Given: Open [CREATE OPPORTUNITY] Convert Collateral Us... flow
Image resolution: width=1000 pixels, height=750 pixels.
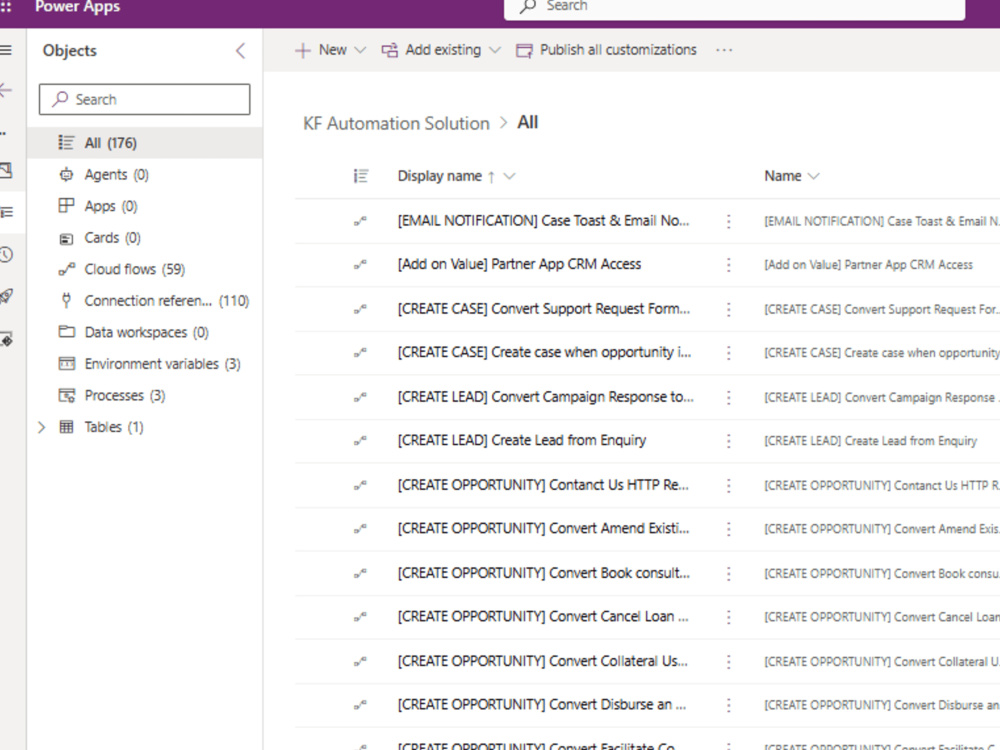Looking at the screenshot, I should click(x=543, y=661).
